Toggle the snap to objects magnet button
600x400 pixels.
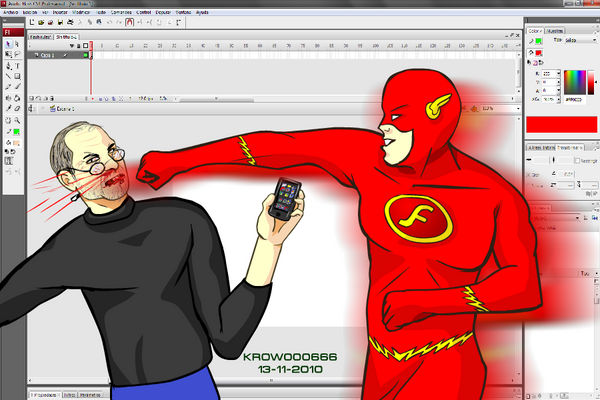tap(129, 23)
